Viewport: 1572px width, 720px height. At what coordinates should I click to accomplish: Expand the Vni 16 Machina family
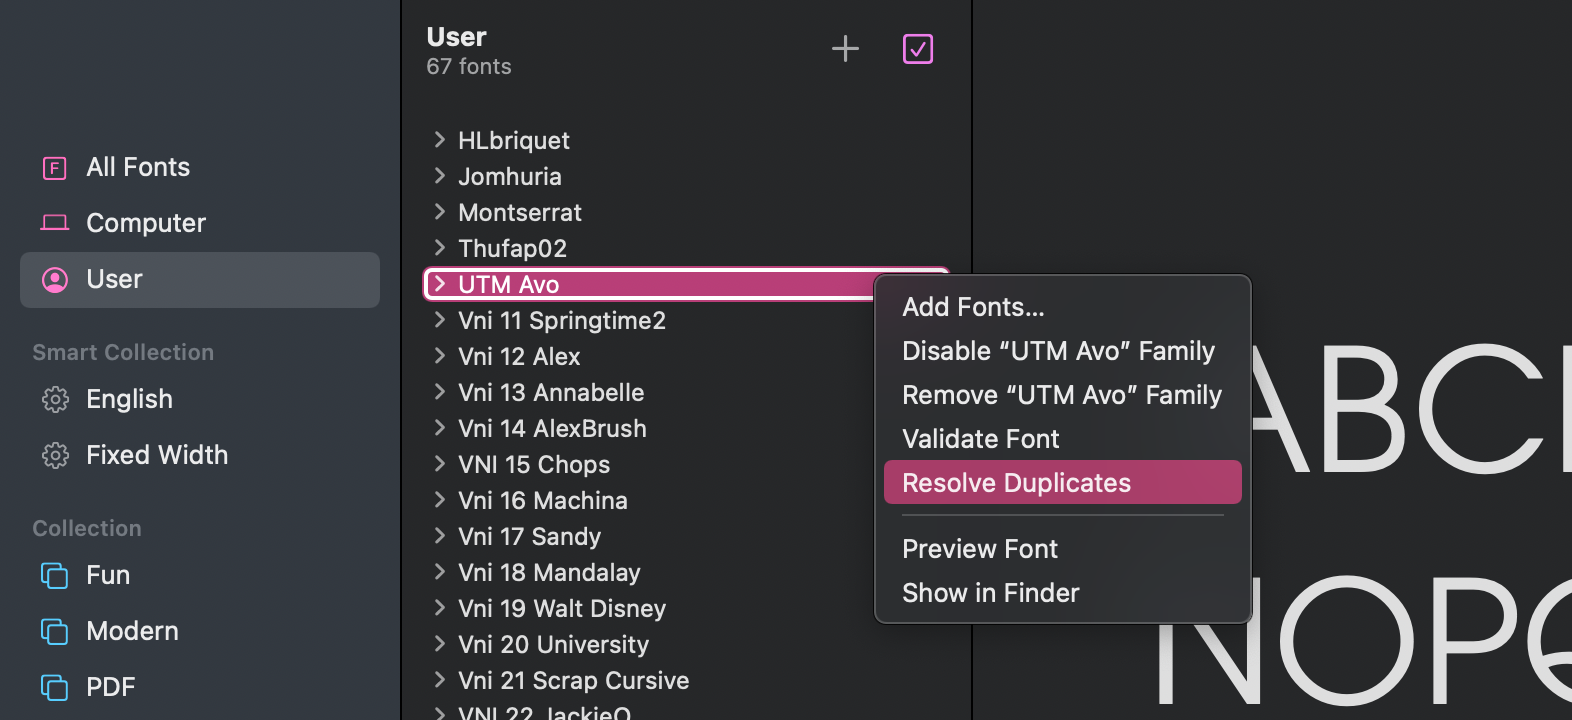439,500
